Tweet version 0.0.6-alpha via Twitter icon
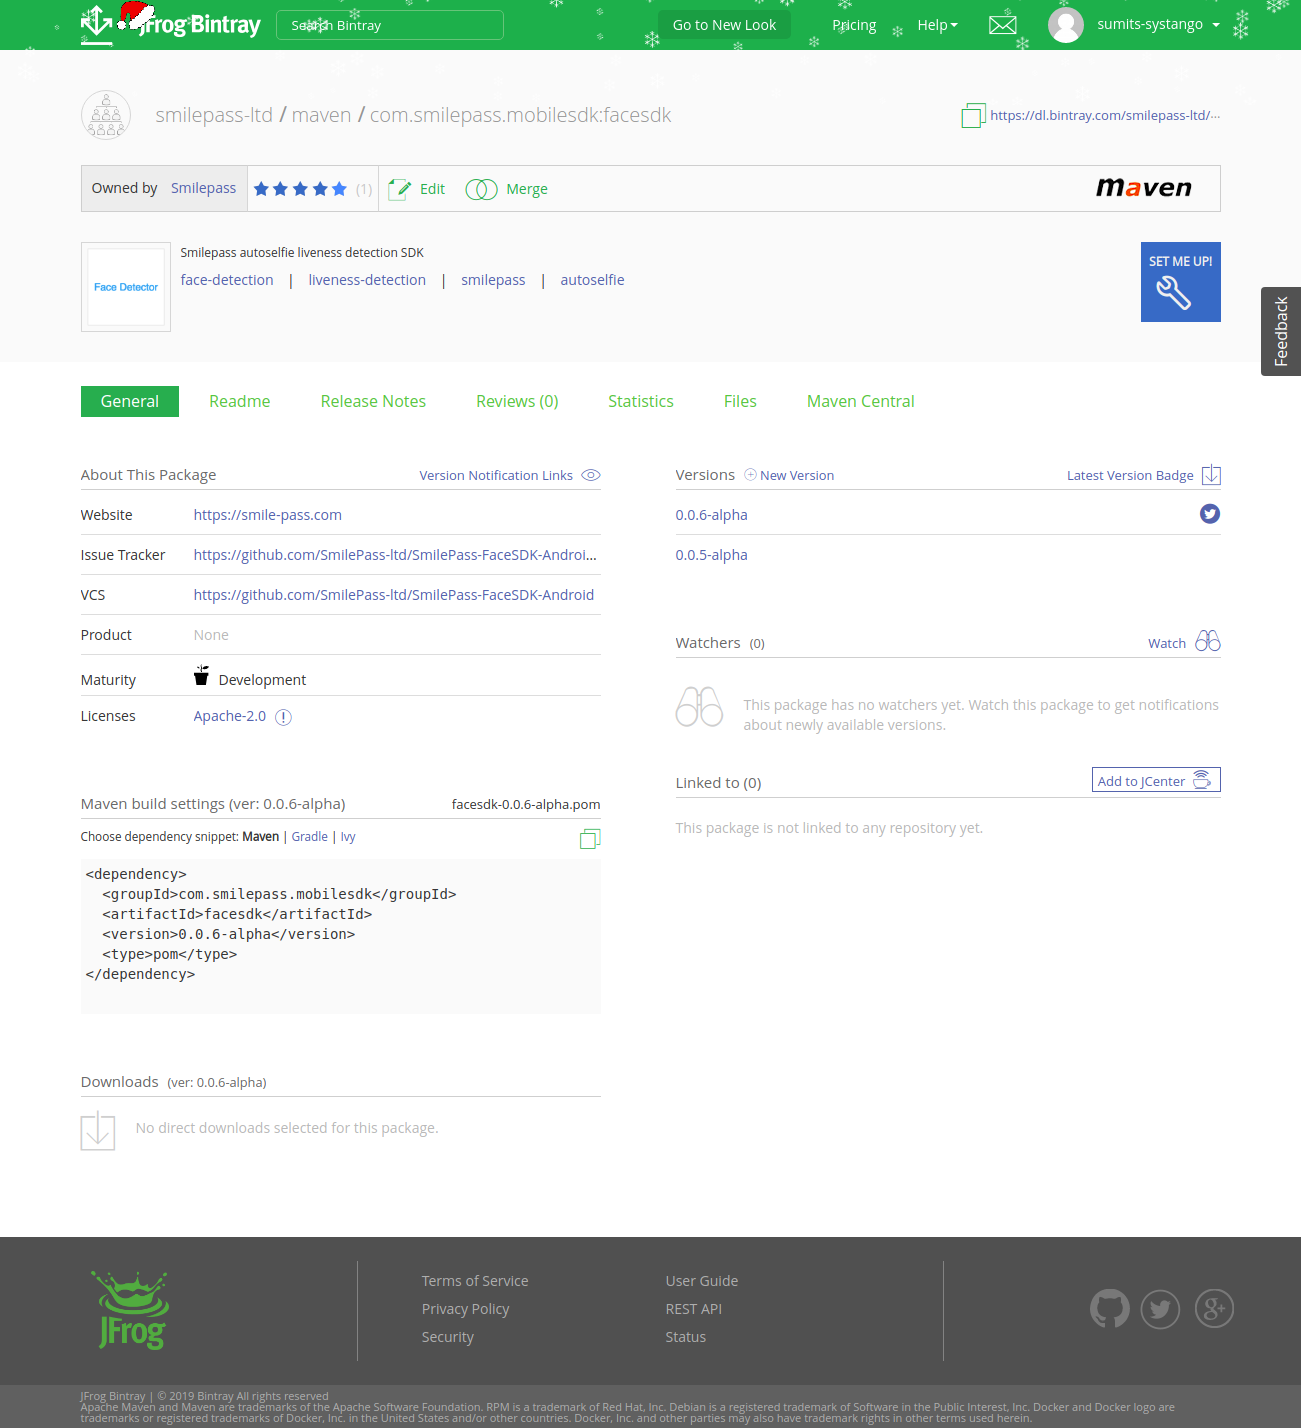Image resolution: width=1301 pixels, height=1428 pixels. tap(1210, 514)
